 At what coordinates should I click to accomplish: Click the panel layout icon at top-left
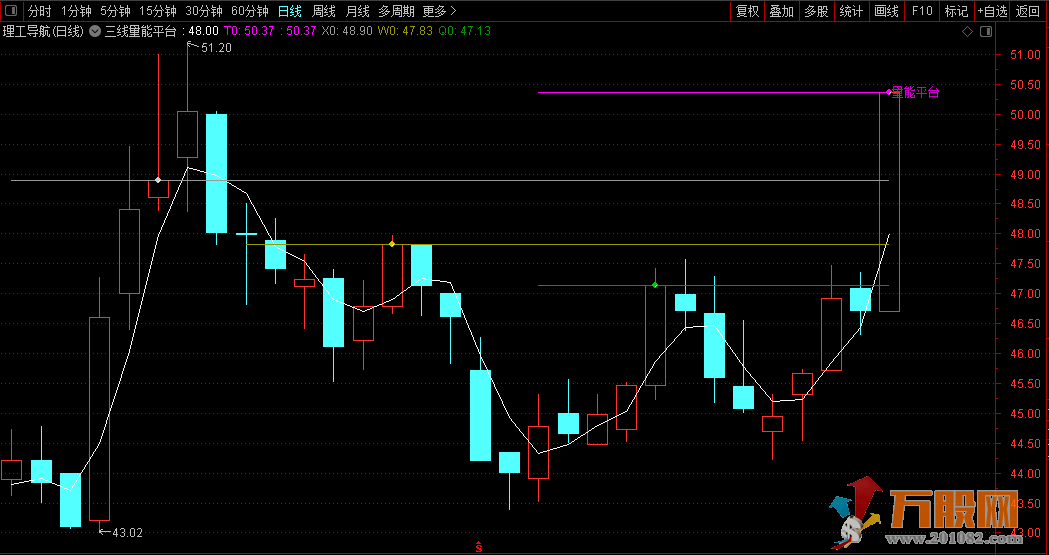11,11
